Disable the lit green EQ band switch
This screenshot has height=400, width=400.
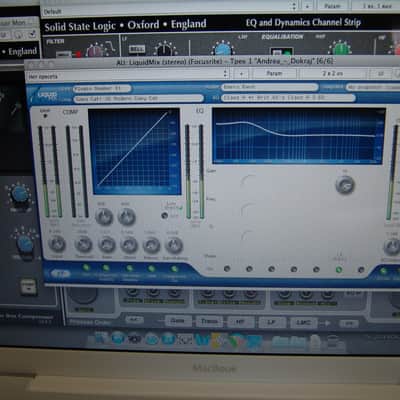(339, 270)
